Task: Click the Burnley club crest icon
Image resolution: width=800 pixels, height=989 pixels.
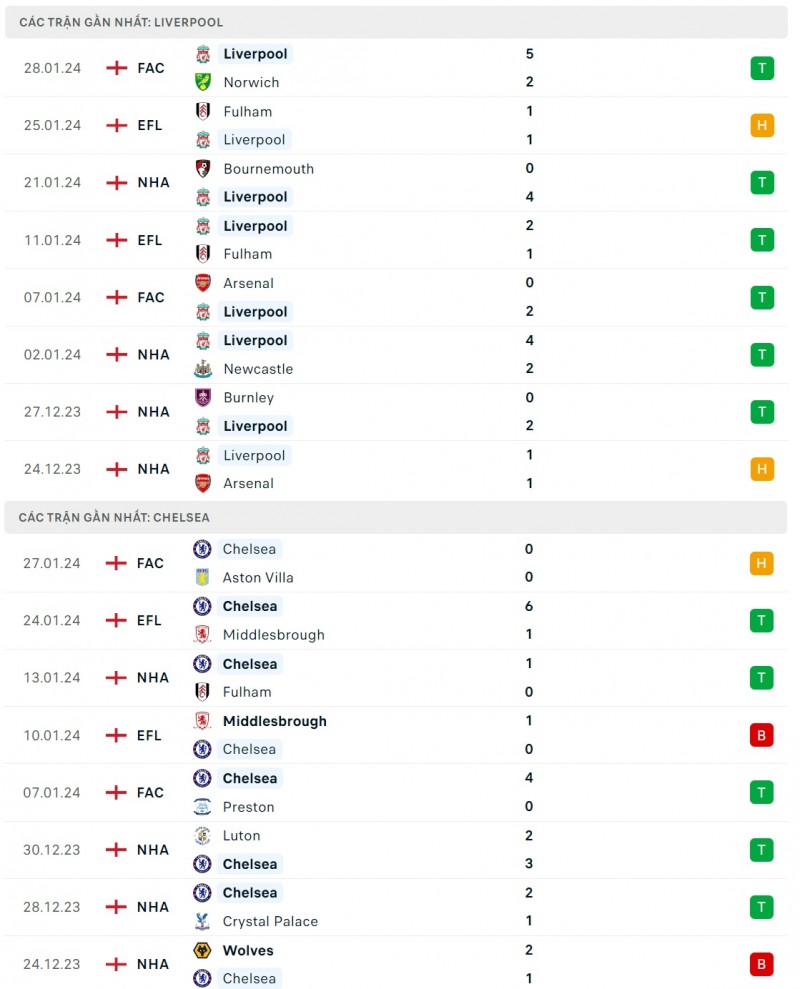Action: pos(203,397)
